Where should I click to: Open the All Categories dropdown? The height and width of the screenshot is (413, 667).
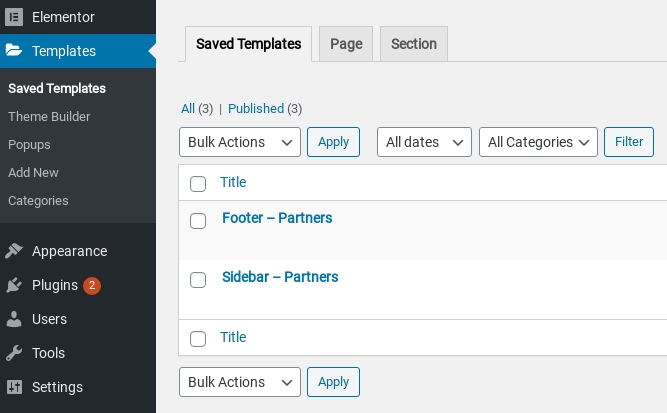tap(538, 142)
